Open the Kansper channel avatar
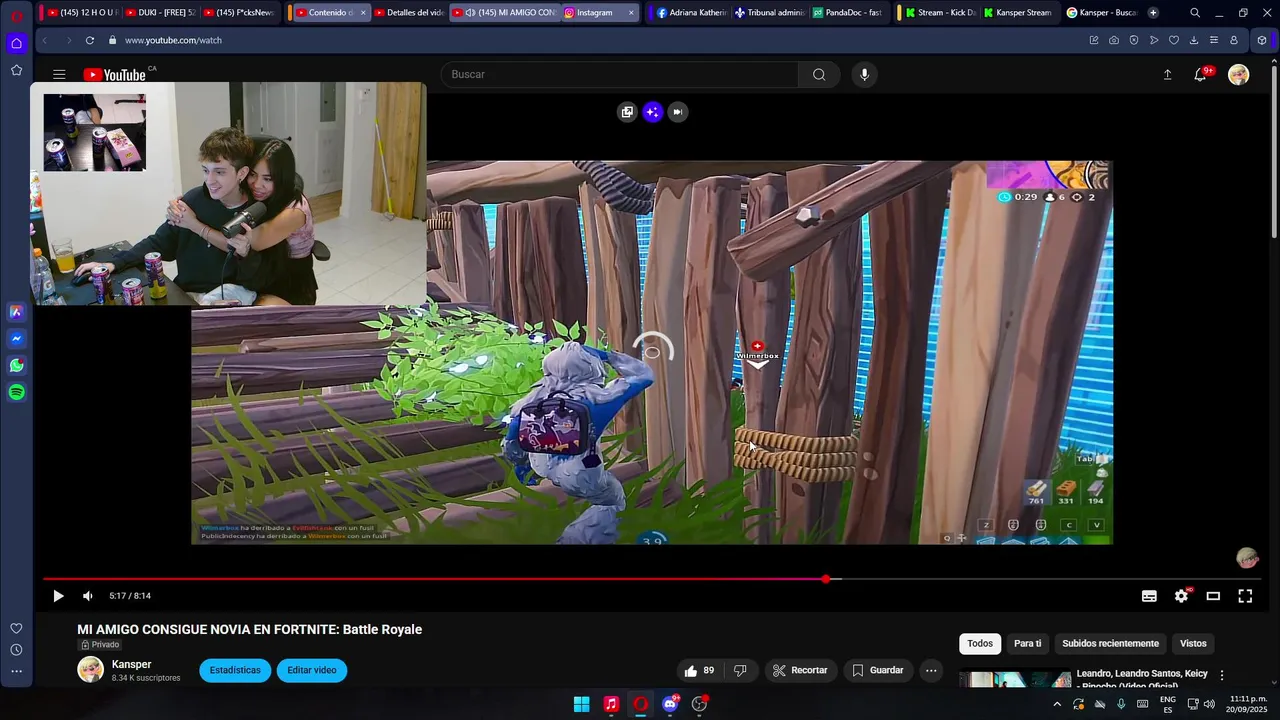 [x=91, y=670]
